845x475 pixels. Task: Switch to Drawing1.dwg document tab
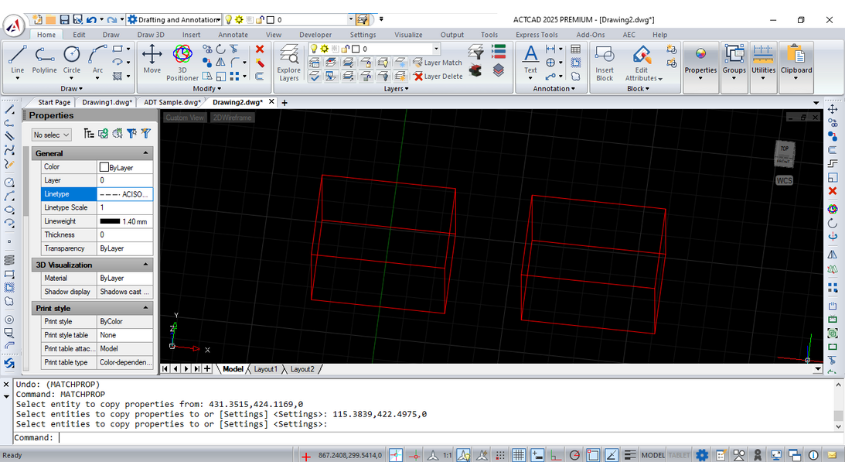[107, 102]
